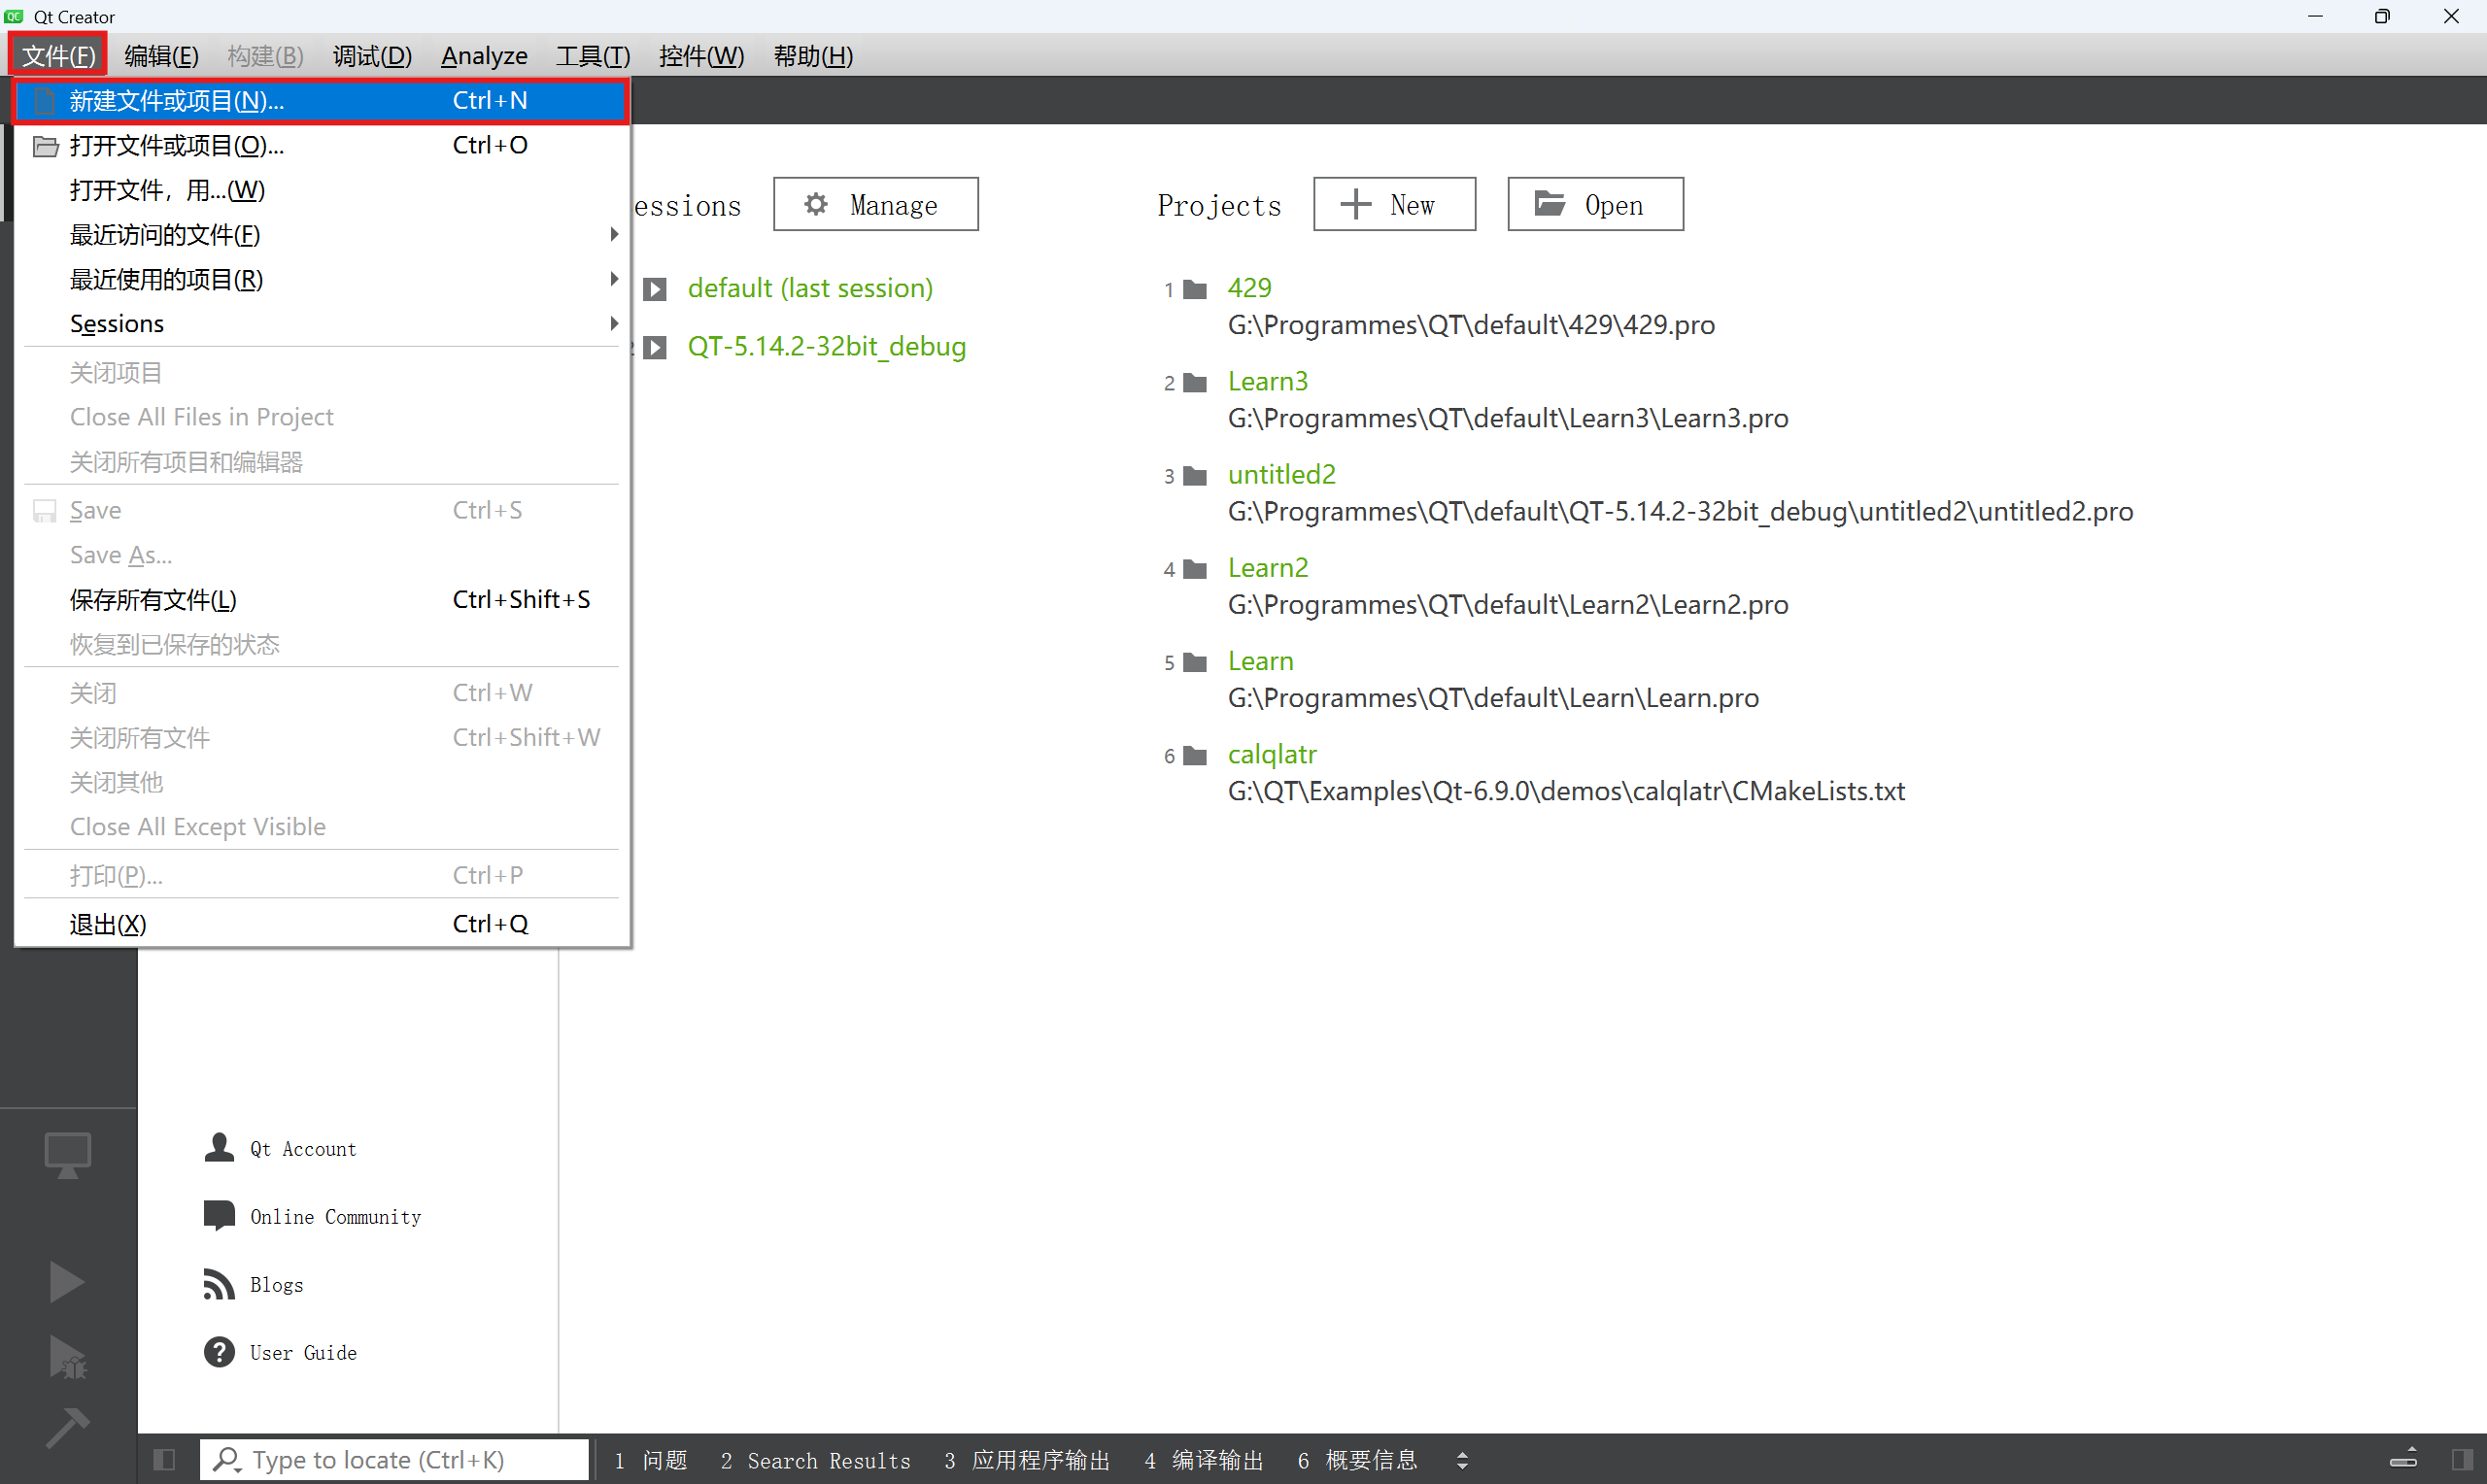Open the 编辑(E) menu
Screen dimensions: 2487x1484
(x=161, y=55)
